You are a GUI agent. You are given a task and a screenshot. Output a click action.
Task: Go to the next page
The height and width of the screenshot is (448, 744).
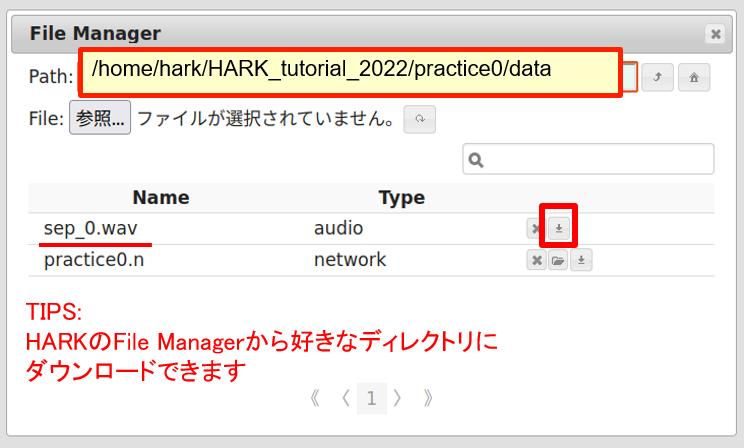click(x=398, y=399)
